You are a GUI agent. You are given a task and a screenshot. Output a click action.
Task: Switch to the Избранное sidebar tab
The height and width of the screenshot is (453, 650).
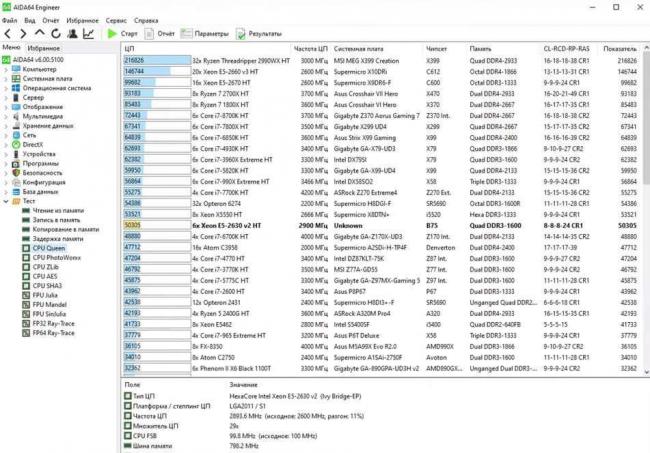click(x=44, y=48)
